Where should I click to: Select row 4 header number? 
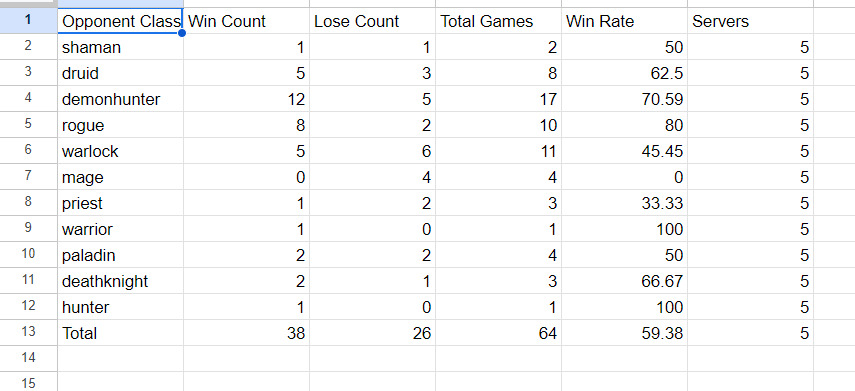pyautogui.click(x=28, y=99)
